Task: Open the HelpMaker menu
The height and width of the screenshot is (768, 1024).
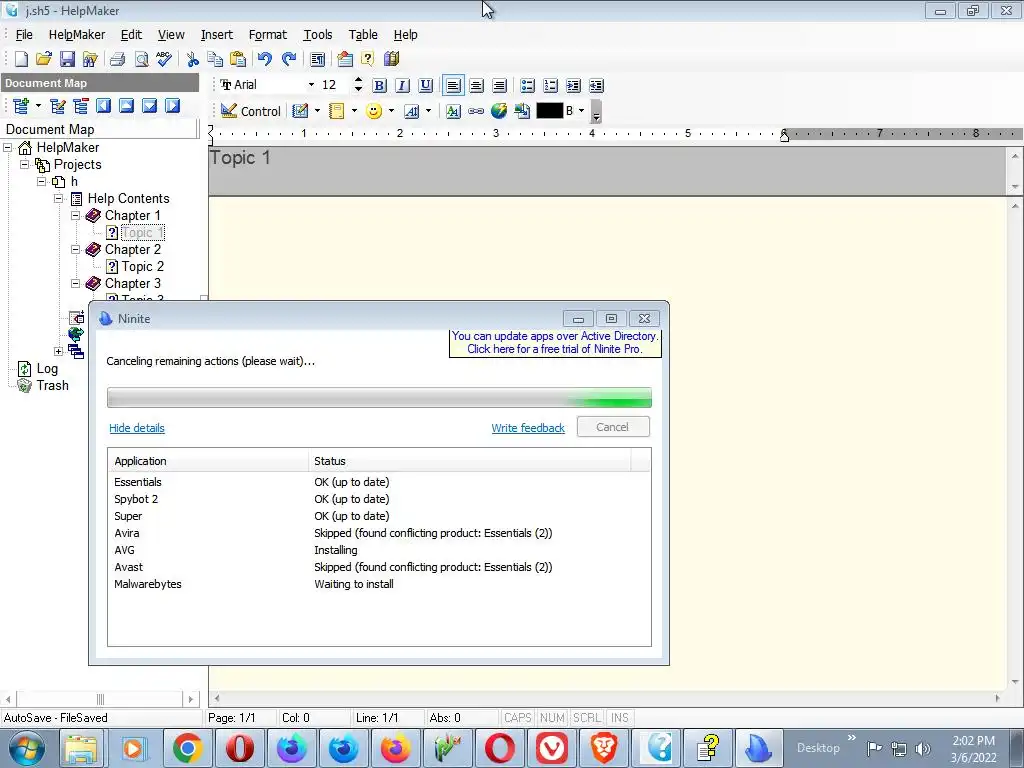Action: coord(76,35)
